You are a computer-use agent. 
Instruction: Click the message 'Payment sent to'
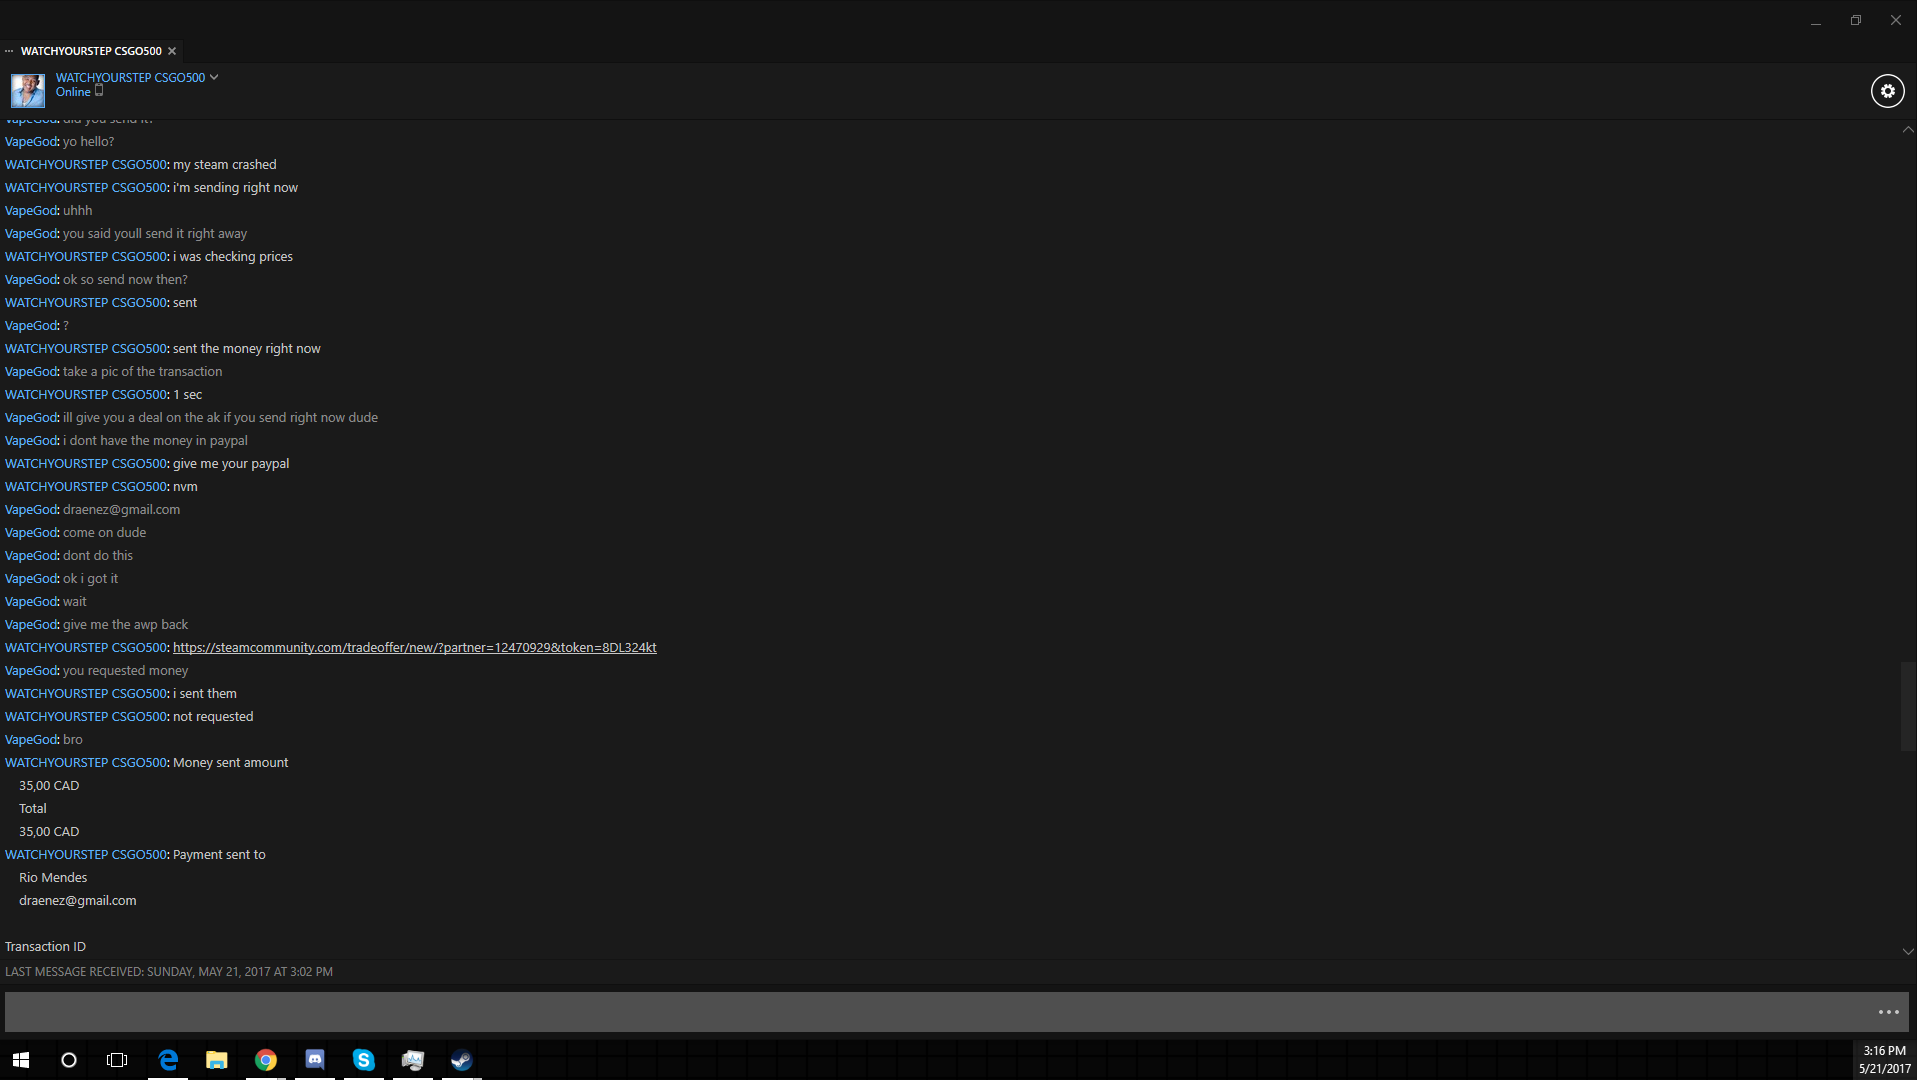[x=219, y=855]
